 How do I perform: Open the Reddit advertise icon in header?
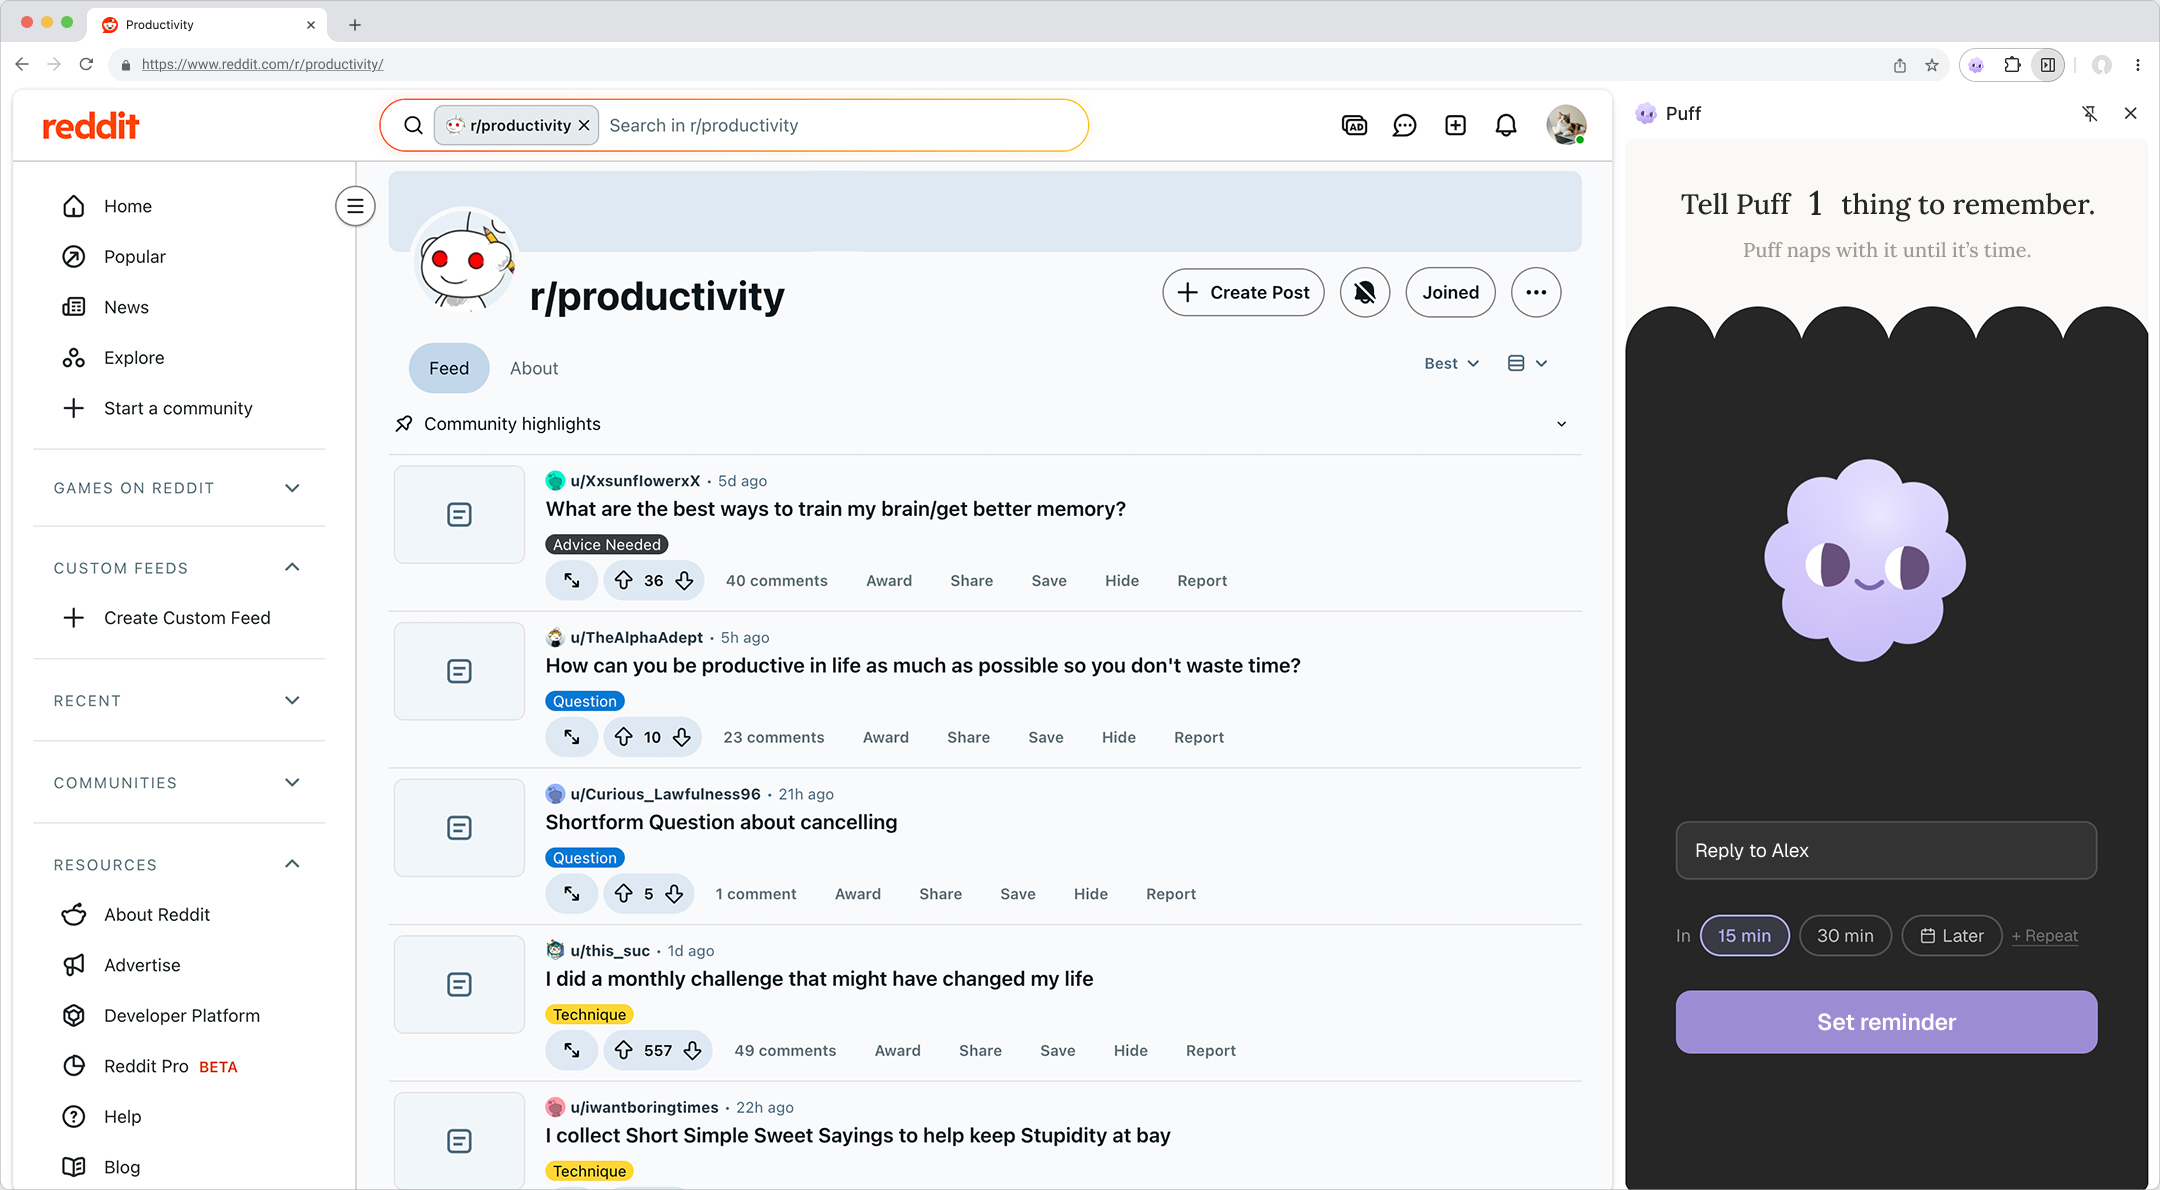coord(1354,125)
